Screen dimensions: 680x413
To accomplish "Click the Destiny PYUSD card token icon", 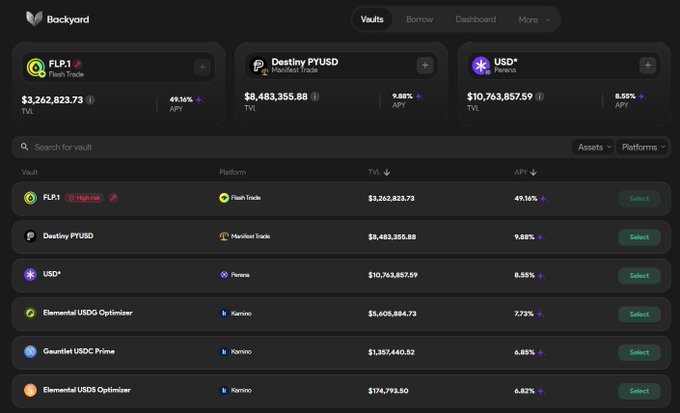I will click(258, 66).
